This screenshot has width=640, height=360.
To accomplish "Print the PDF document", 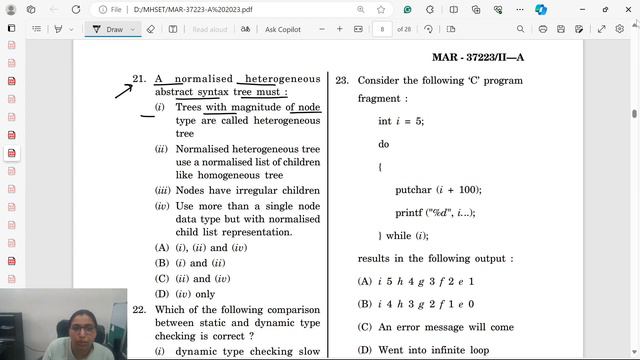I will (543, 29).
